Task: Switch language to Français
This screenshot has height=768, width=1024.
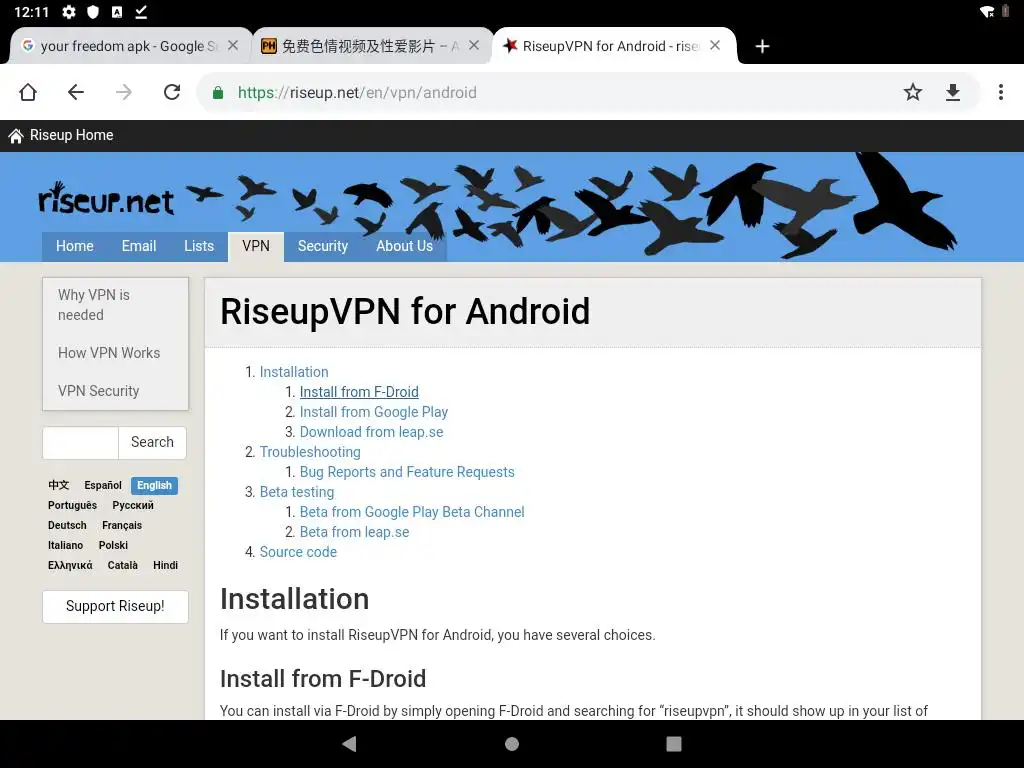Action: tap(121, 526)
